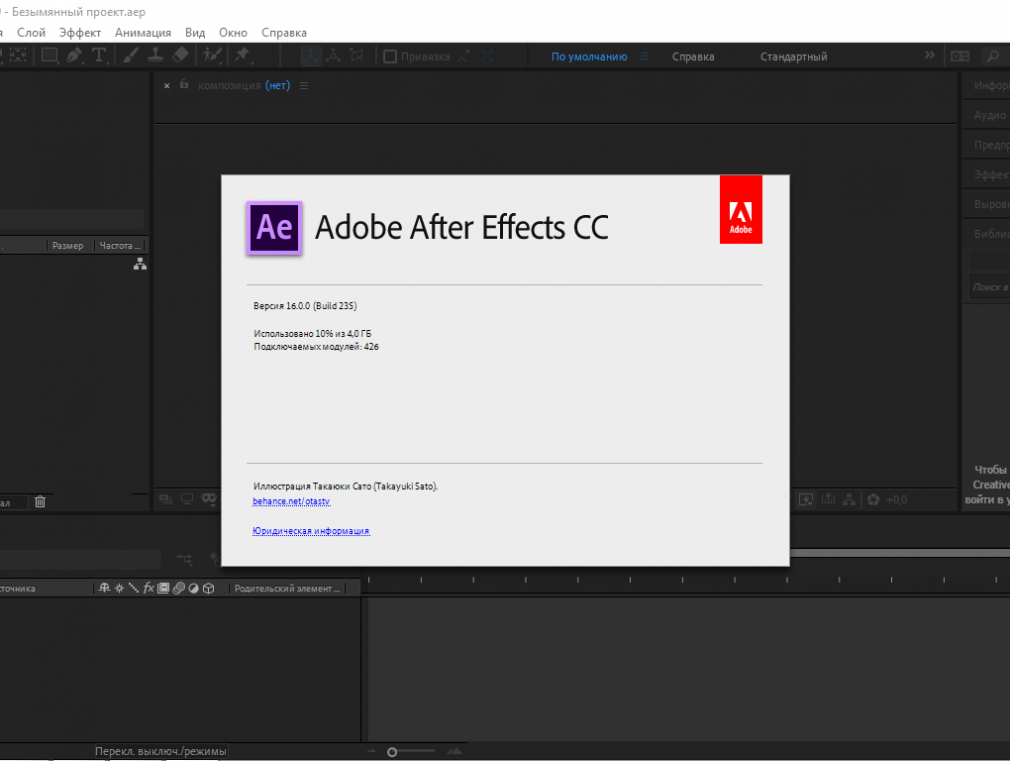This screenshot has height=761, width=1010.
Task: Click the dashed-box snapping icon after Привязка
Action: 488,57
